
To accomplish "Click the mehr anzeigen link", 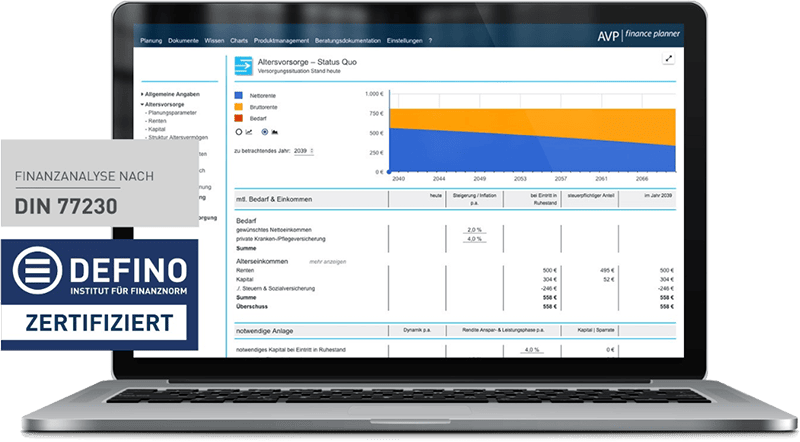I will tap(328, 262).
